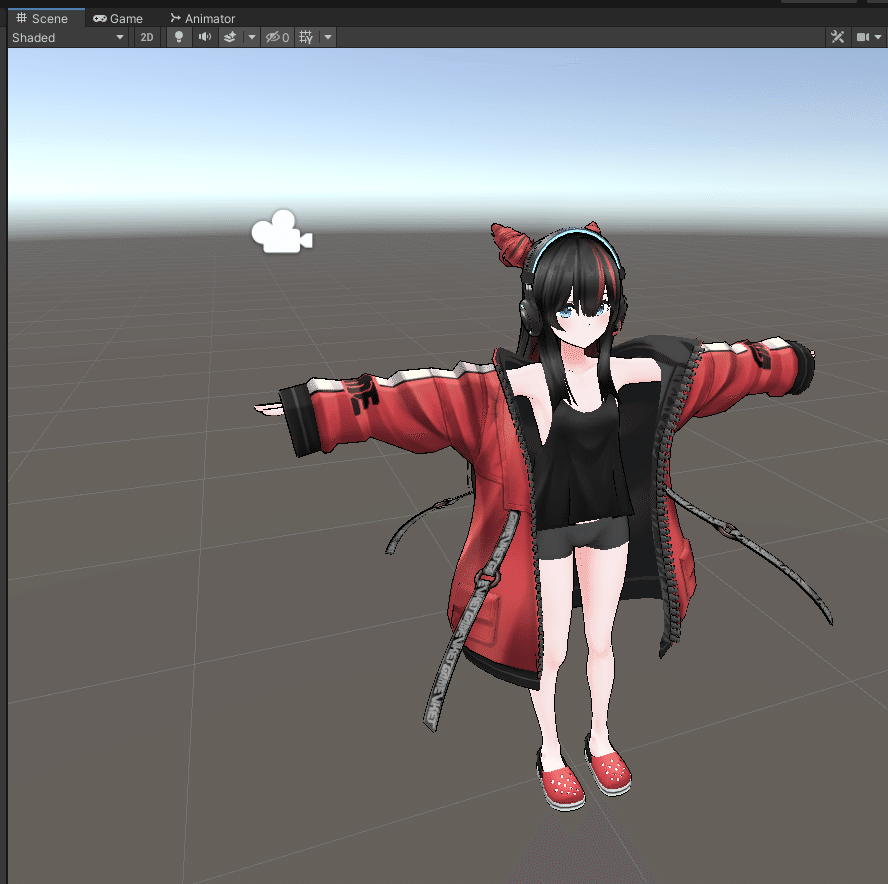Open editor tool settings with the wrench-pencil icon
The width and height of the screenshot is (888, 884).
click(837, 37)
